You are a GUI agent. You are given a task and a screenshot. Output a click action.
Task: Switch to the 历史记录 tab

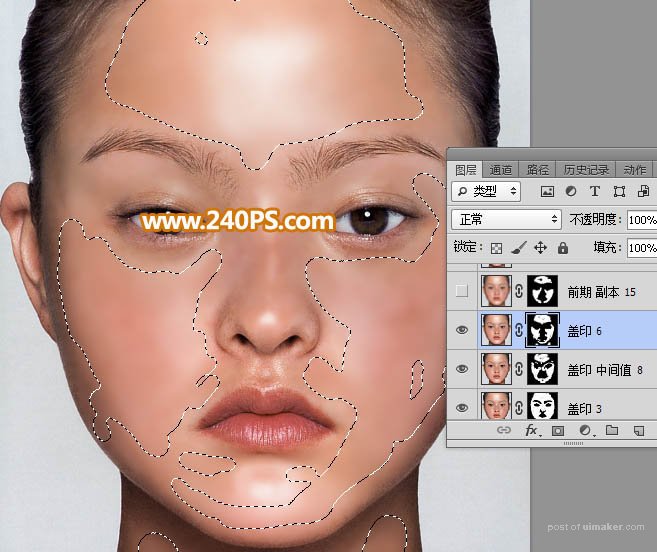point(586,170)
